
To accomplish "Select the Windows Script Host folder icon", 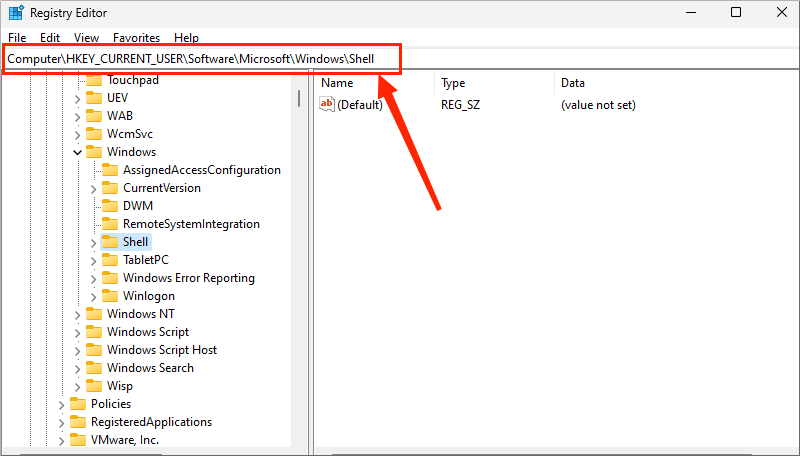I will point(94,350).
